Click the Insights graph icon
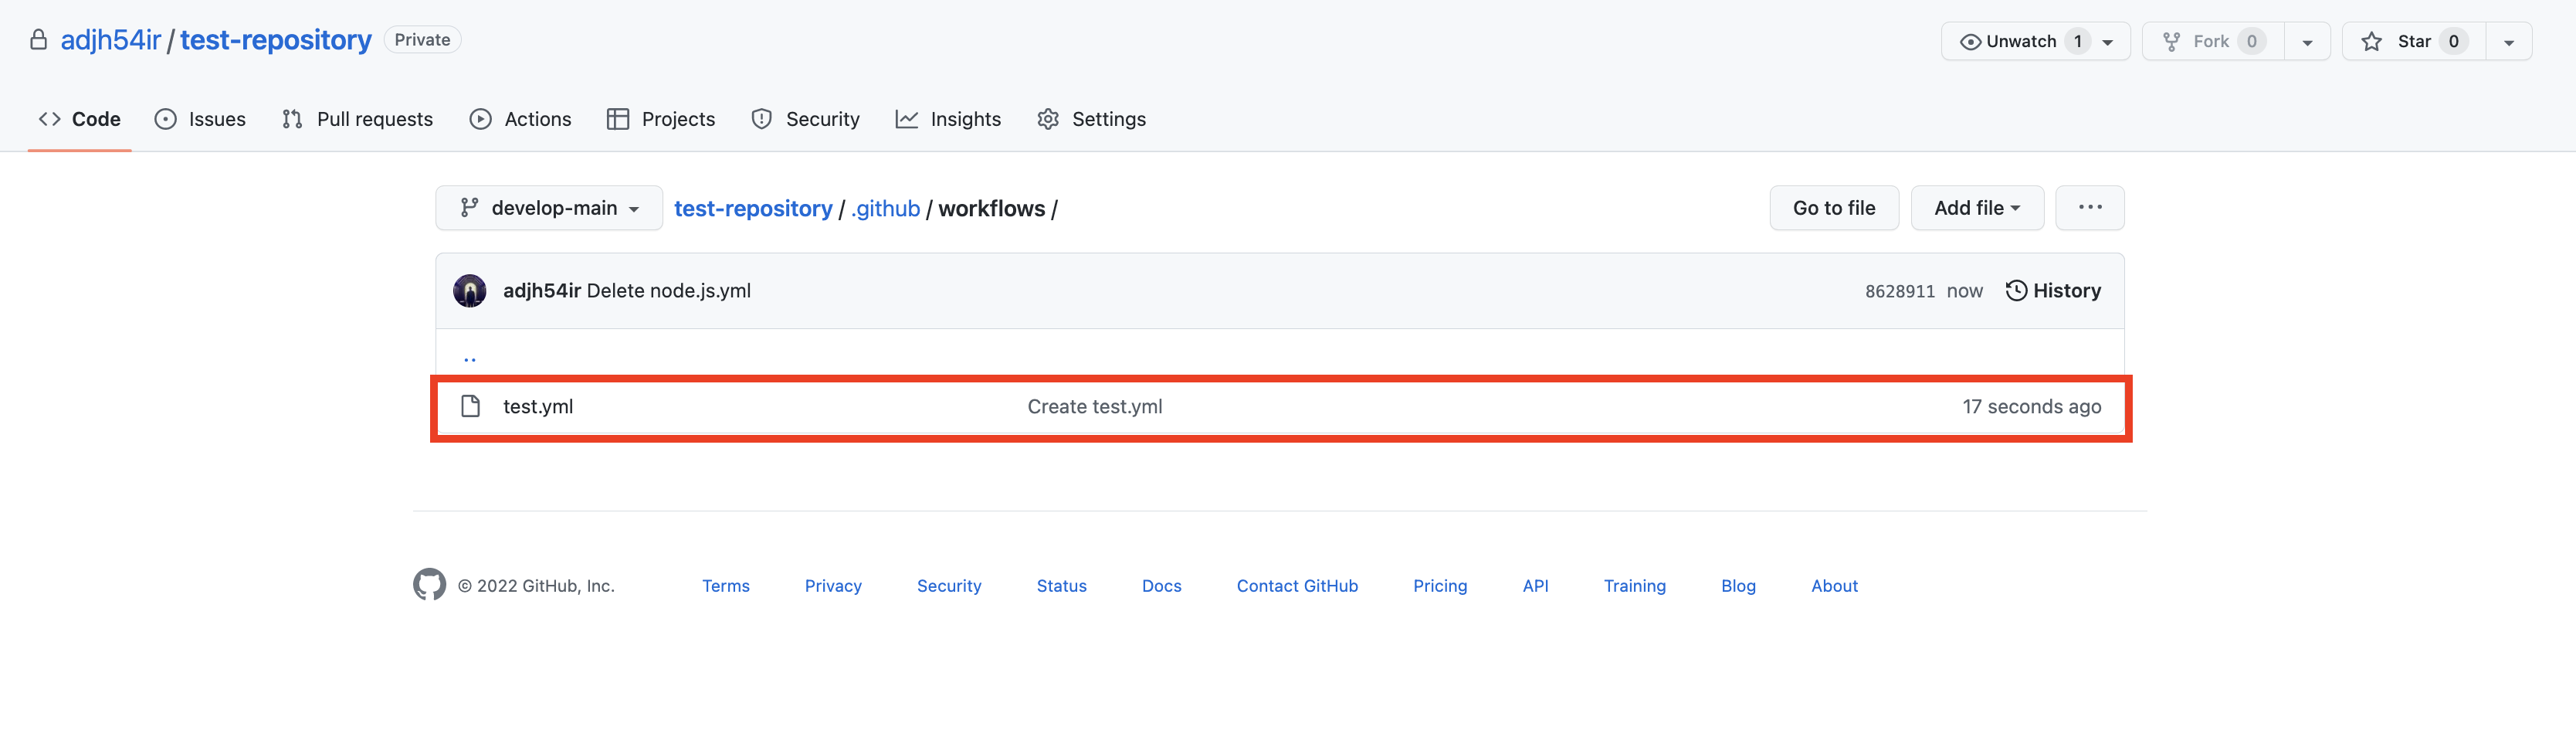 907,119
